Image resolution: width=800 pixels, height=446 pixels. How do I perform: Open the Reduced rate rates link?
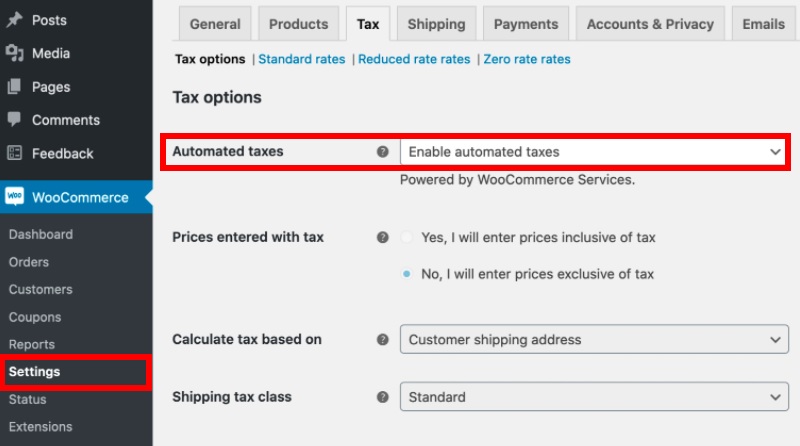coord(414,59)
